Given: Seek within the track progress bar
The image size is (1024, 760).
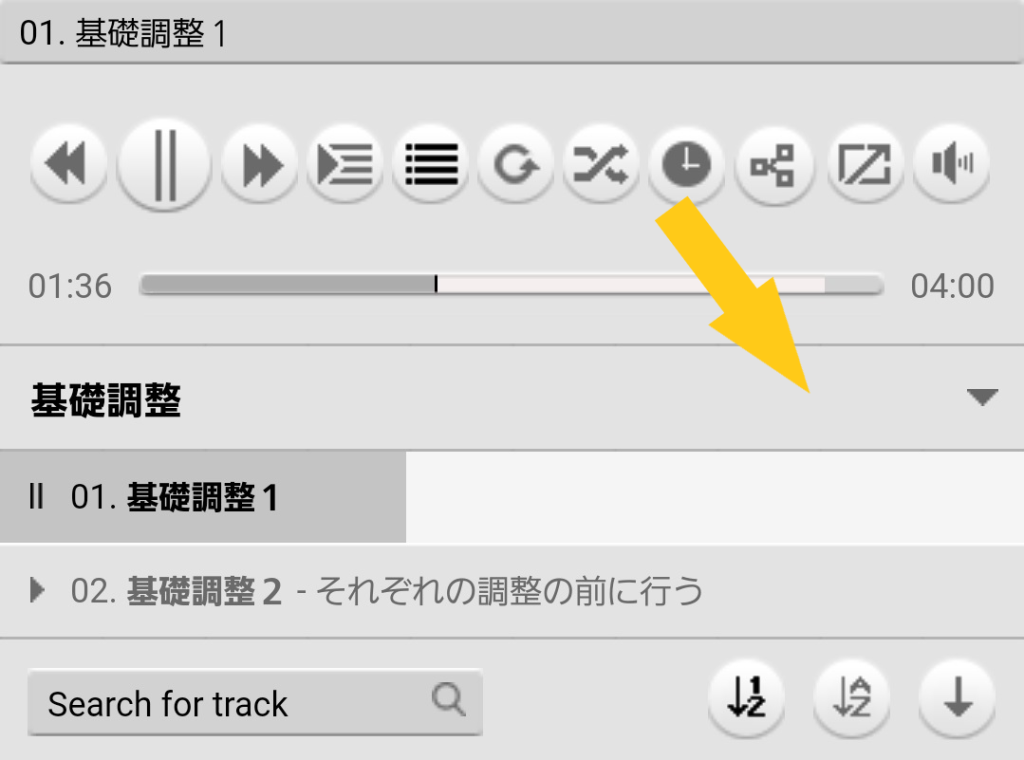Looking at the screenshot, I should pos(511,285).
